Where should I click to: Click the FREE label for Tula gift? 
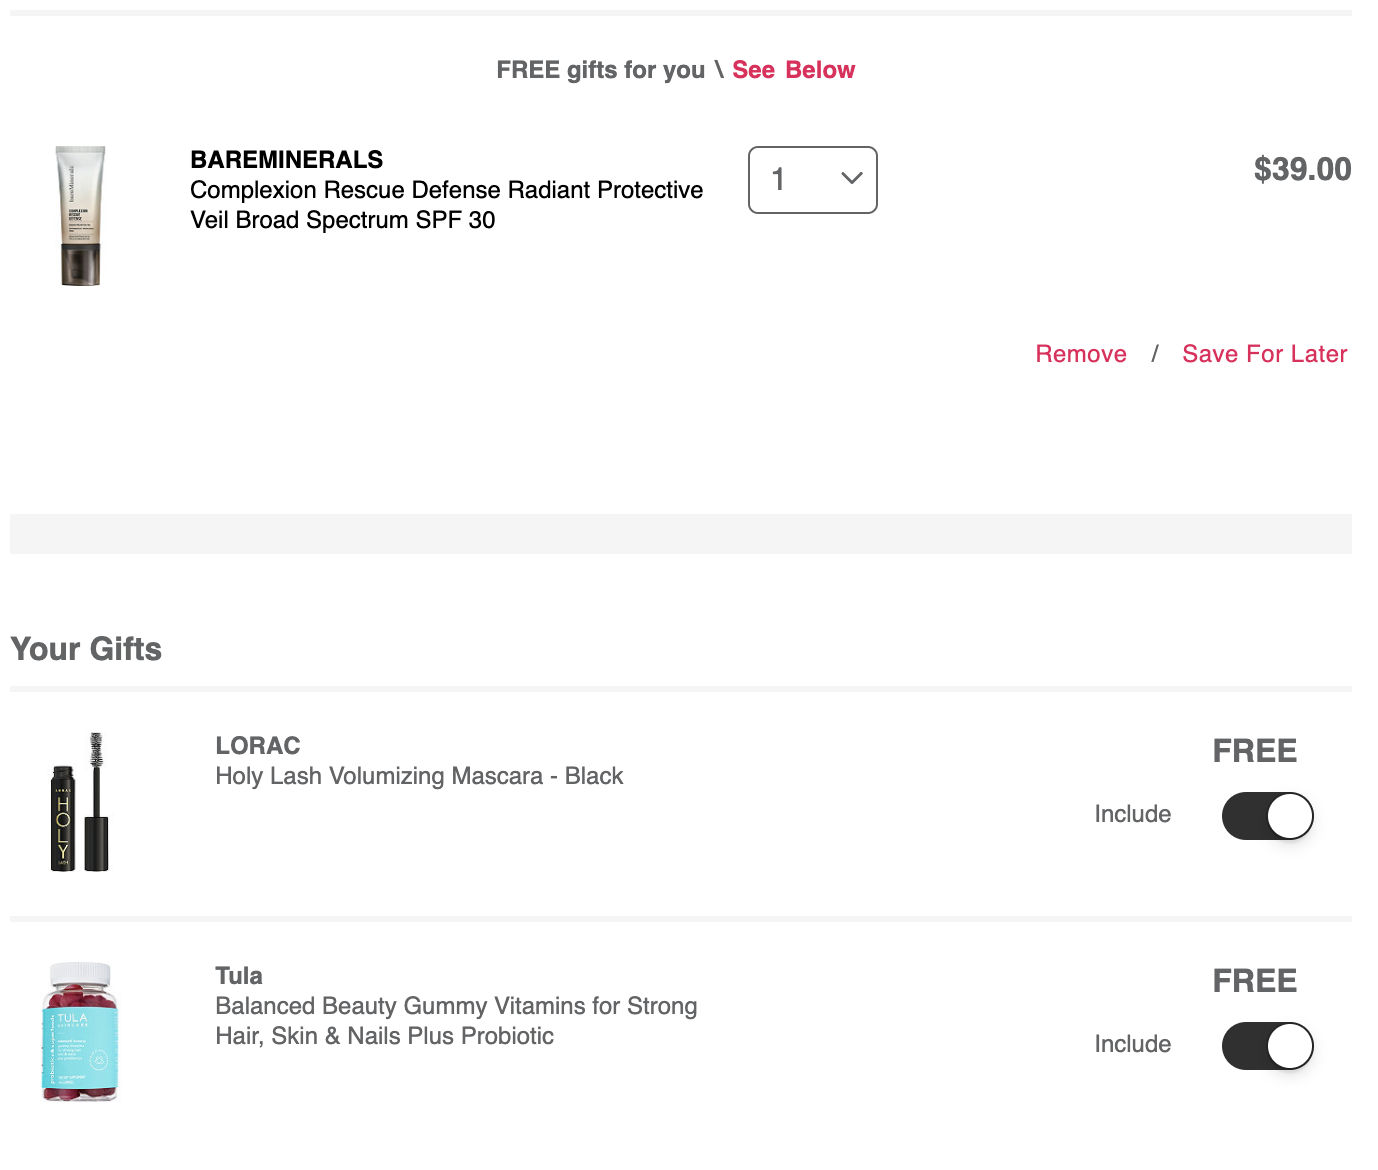pos(1254,981)
